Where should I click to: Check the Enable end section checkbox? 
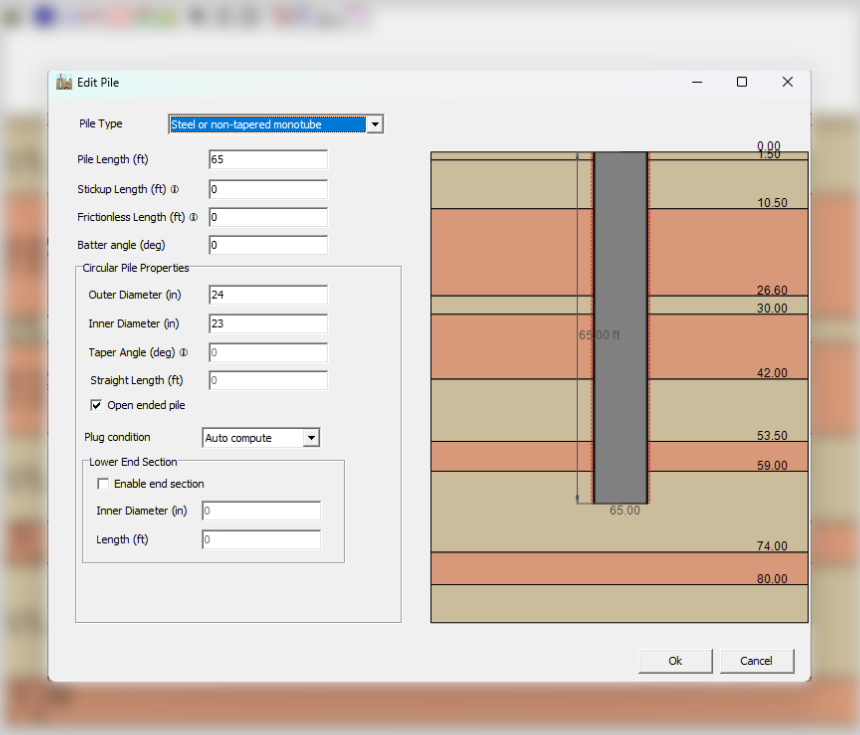tap(103, 484)
